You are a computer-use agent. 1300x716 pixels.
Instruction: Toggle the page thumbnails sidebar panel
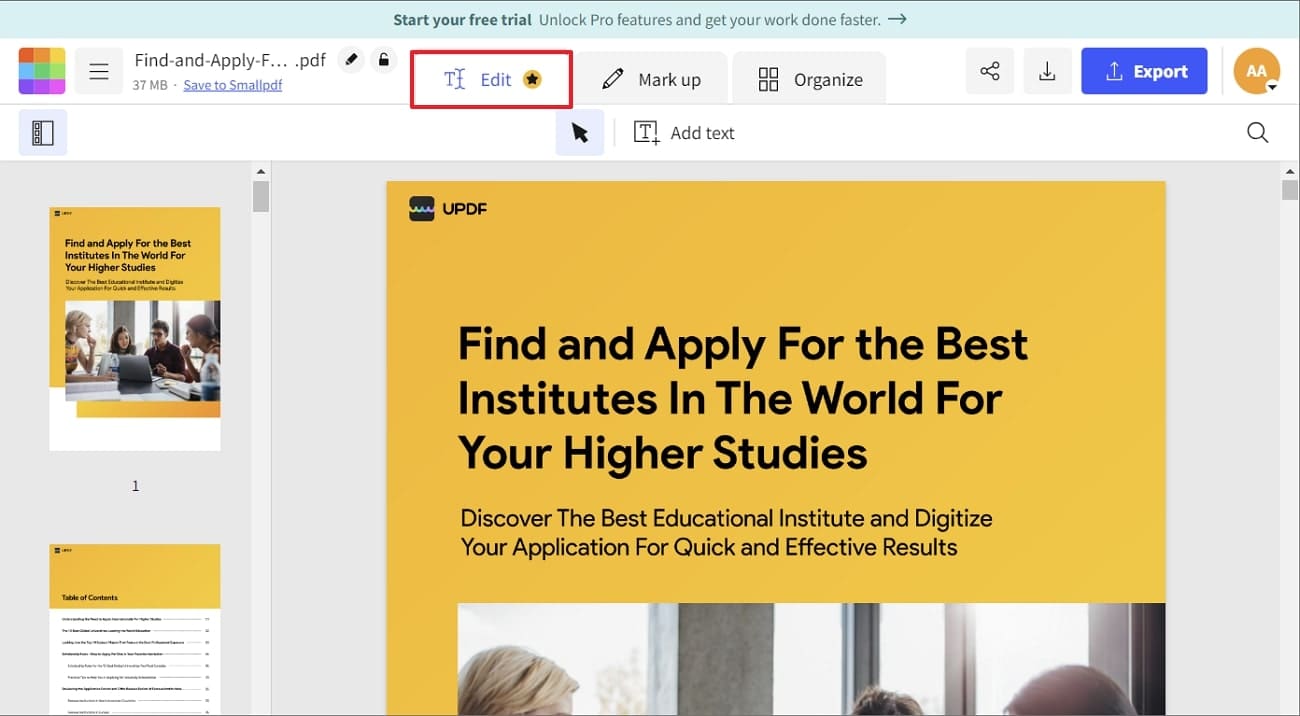(x=42, y=132)
